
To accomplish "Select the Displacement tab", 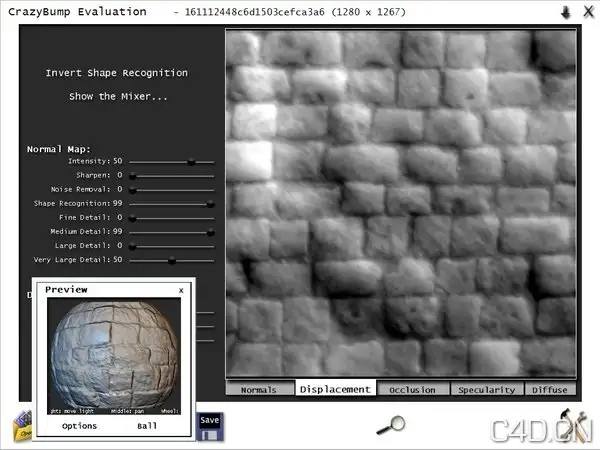I will click(x=335, y=388).
